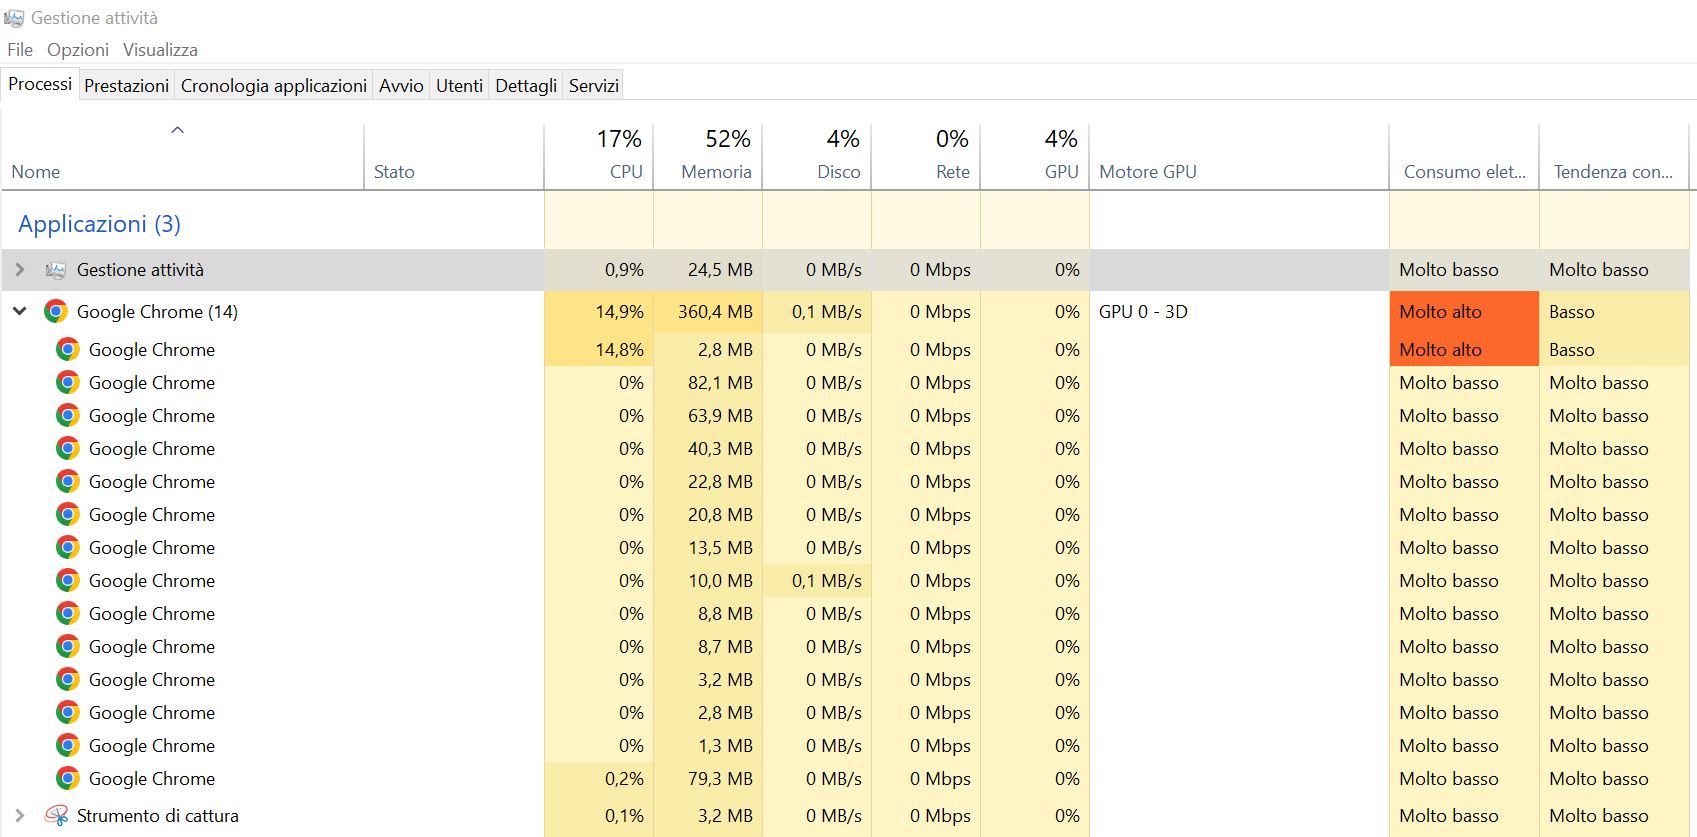Open the Visualizza menu
Screen dimensions: 1697x837
click(160, 50)
